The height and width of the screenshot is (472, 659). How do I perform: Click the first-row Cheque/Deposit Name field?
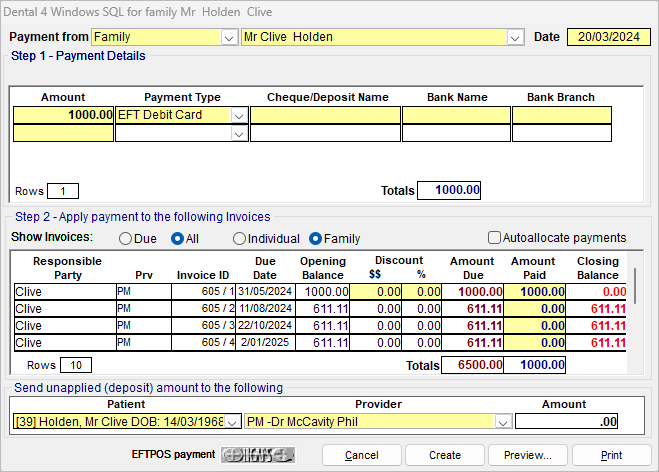[325, 115]
